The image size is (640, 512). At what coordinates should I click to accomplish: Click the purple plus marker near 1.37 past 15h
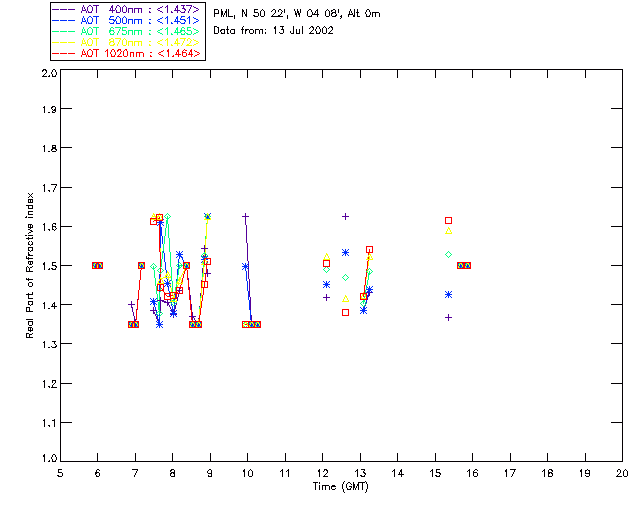tap(449, 318)
